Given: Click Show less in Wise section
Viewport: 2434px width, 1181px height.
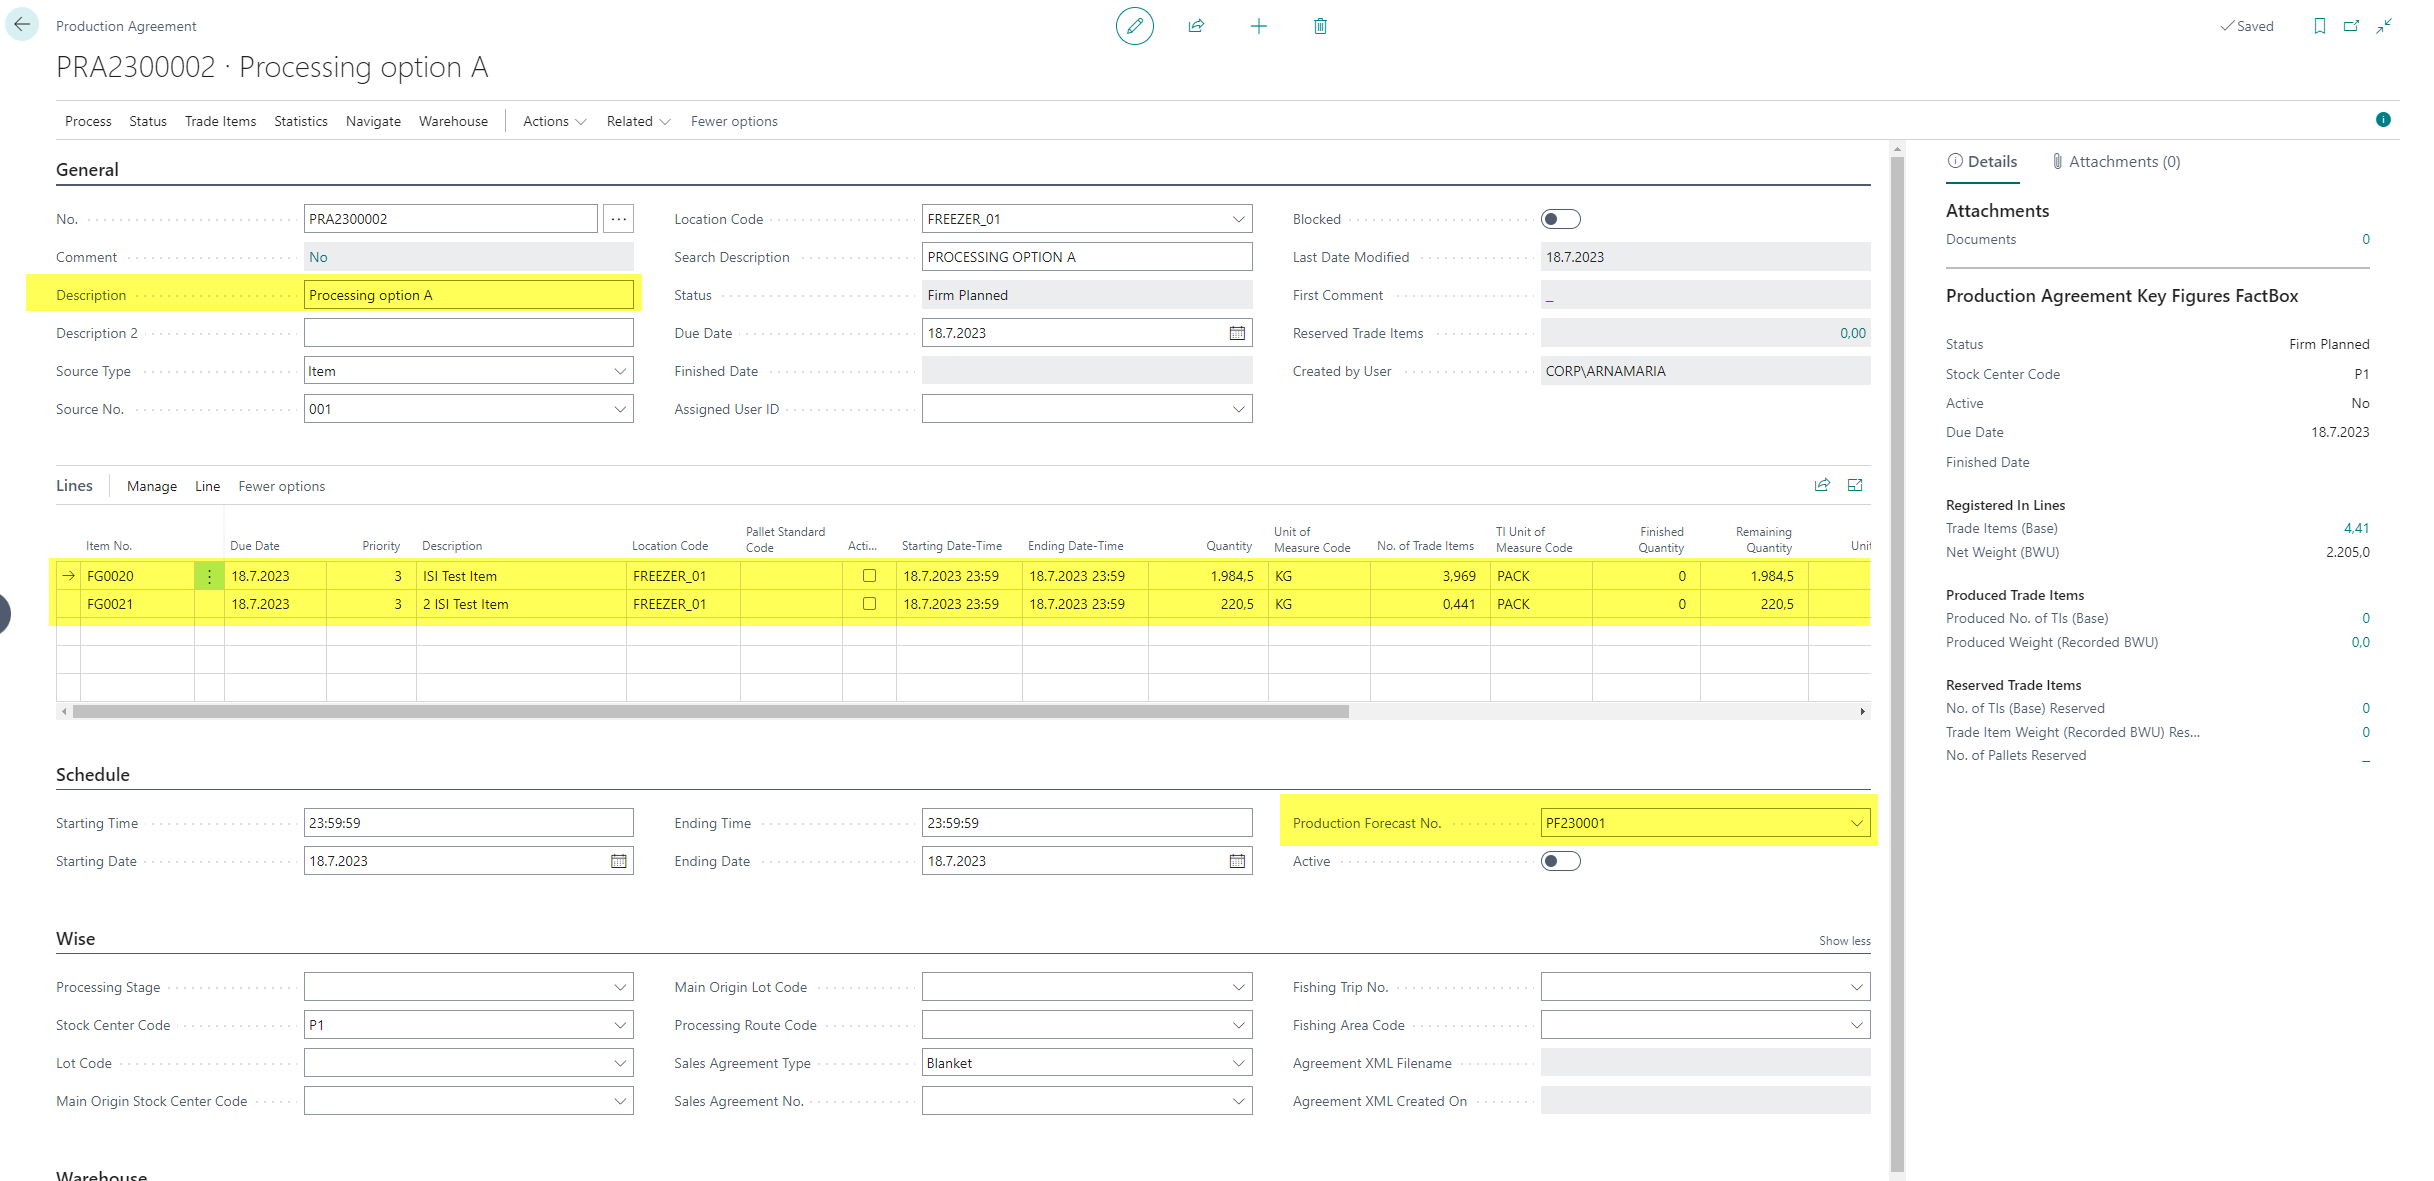Looking at the screenshot, I should tap(1844, 941).
